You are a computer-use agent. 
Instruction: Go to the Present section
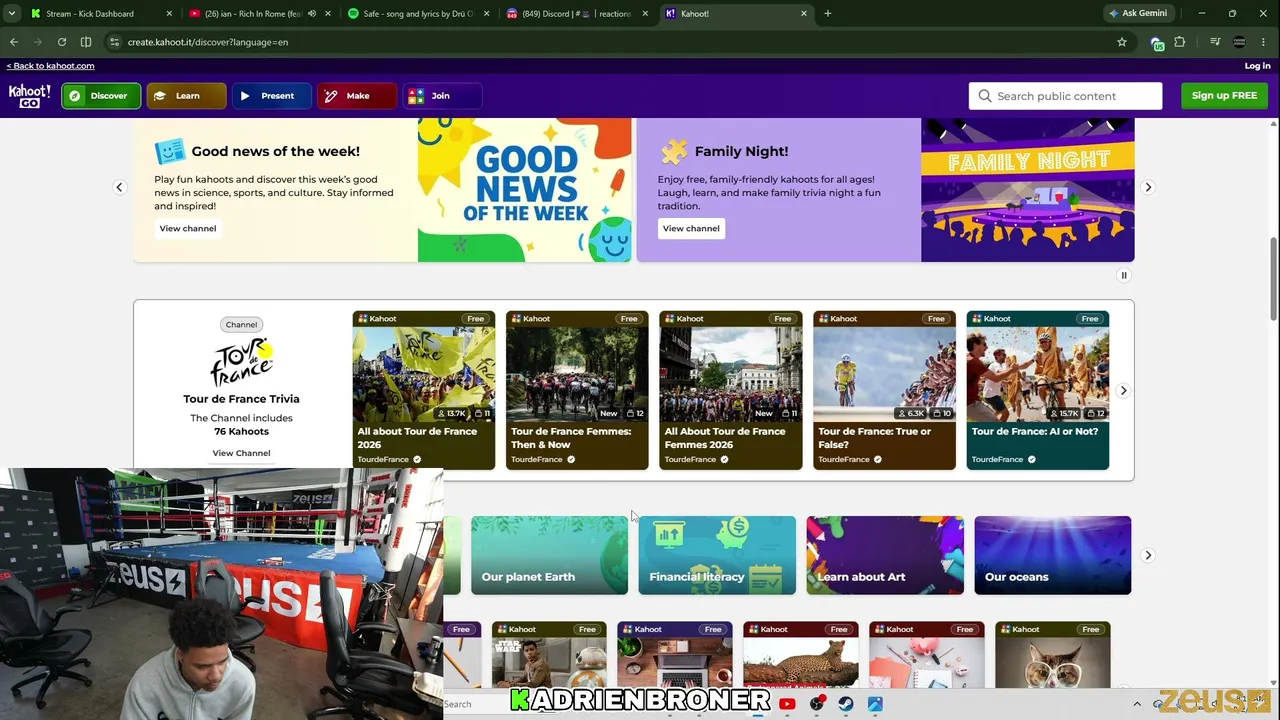coord(271,96)
